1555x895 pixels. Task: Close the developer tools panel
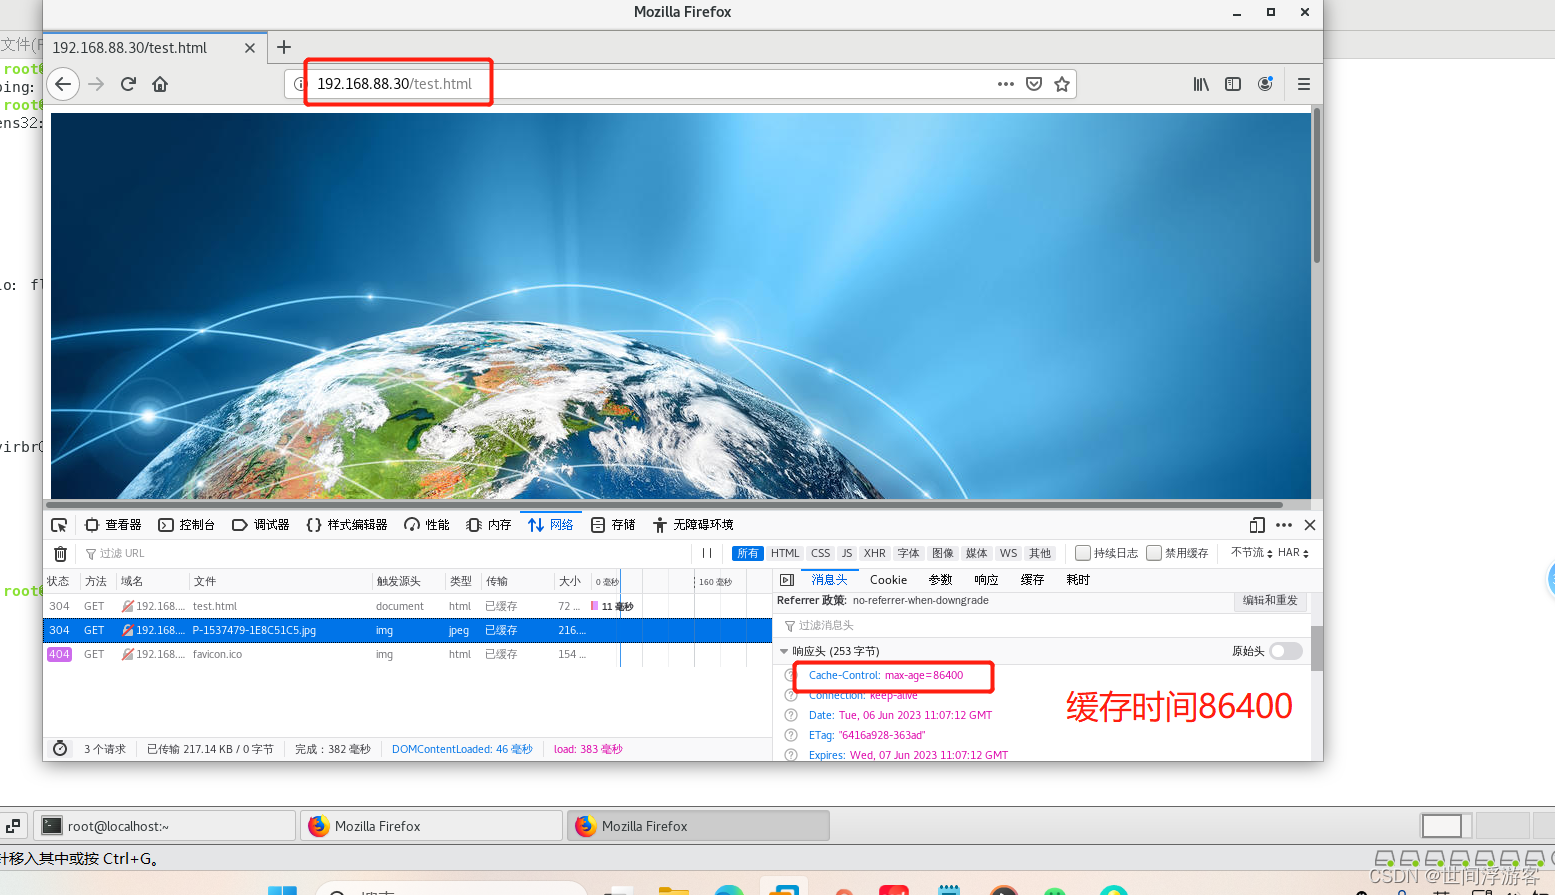(1310, 525)
